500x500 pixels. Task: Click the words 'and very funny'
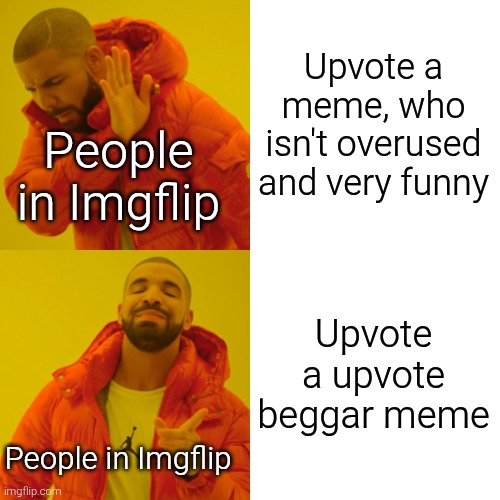point(373,183)
